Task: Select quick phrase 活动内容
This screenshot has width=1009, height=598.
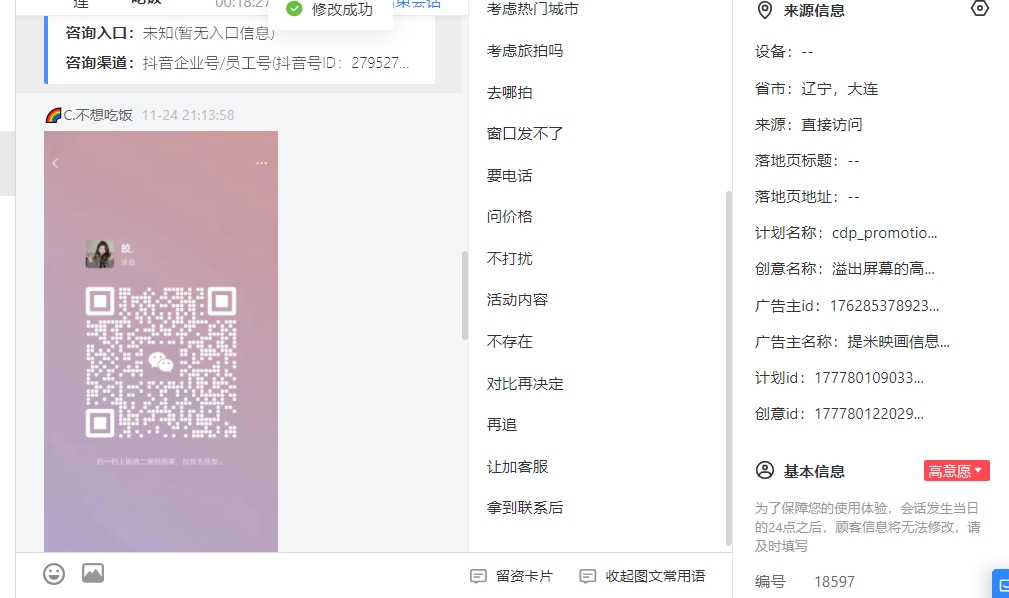Action: click(x=517, y=300)
